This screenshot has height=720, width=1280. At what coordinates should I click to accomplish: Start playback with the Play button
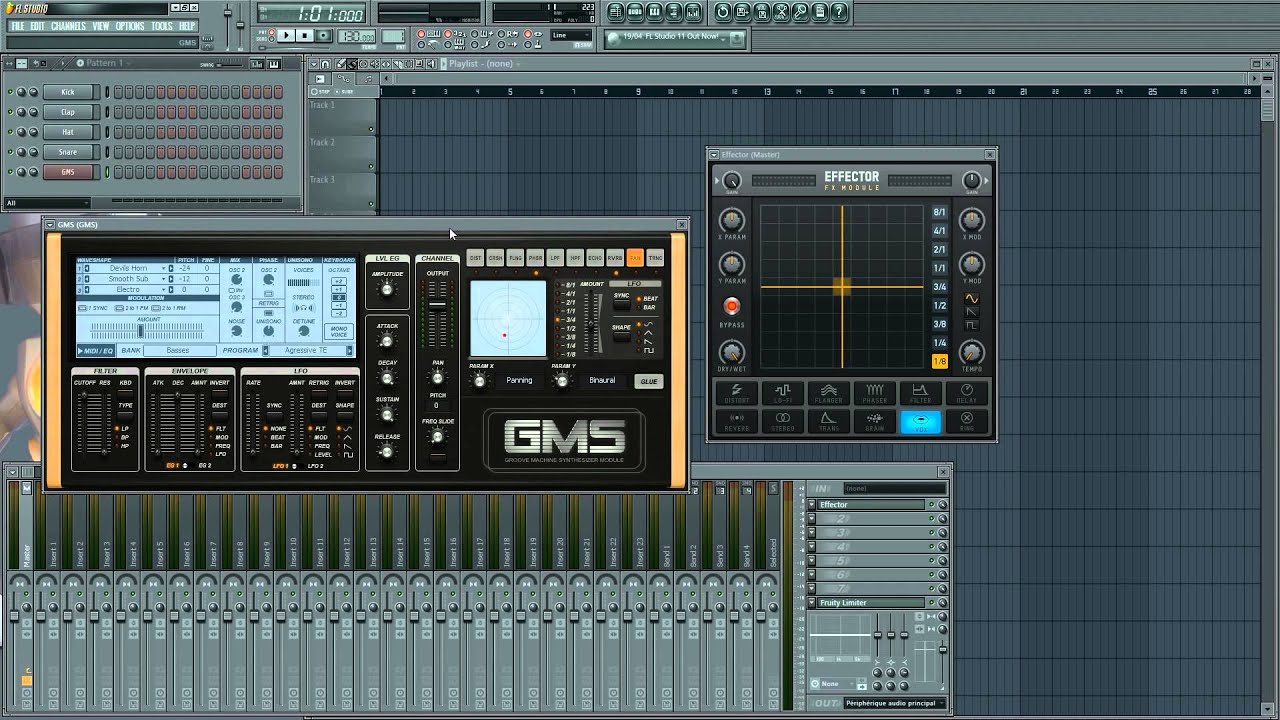(x=286, y=36)
